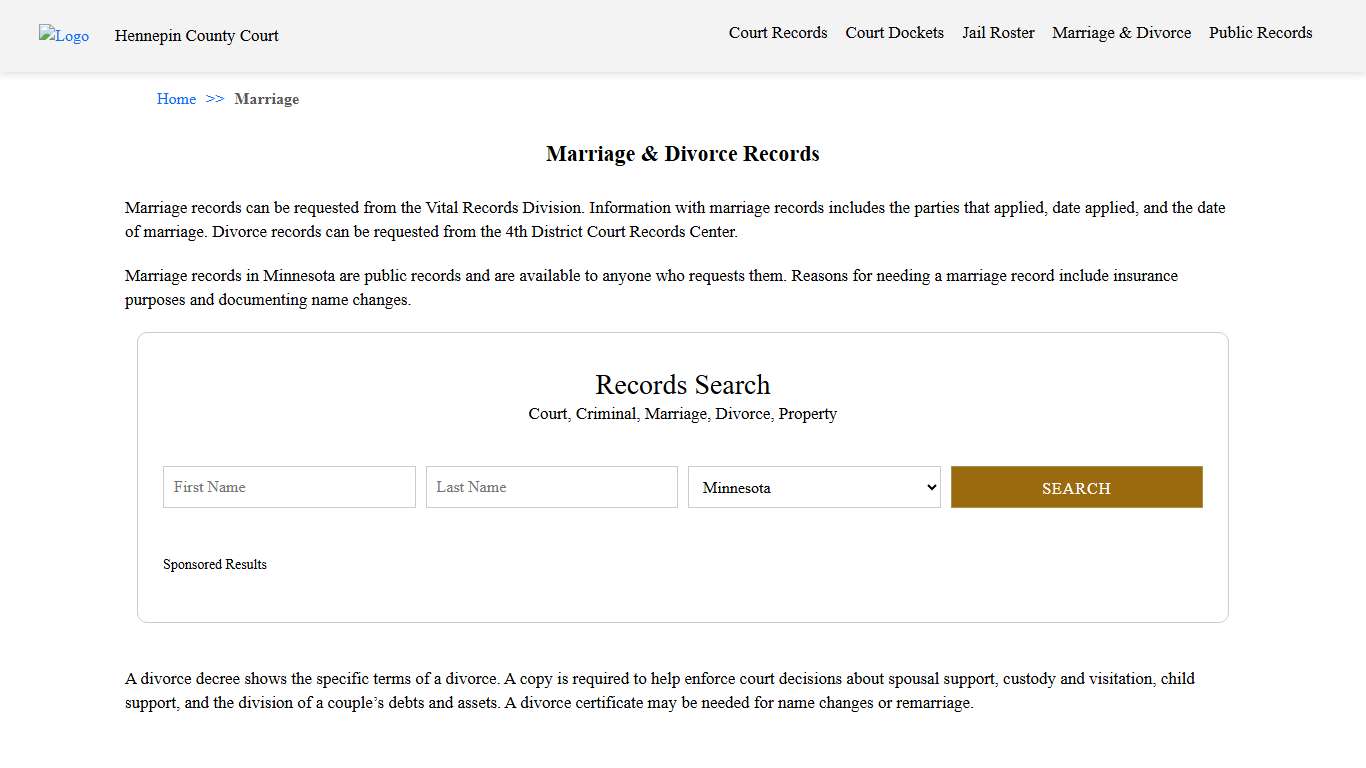The width and height of the screenshot is (1366, 768).
Task: Open the Court Dockets page
Action: pyautogui.click(x=894, y=32)
